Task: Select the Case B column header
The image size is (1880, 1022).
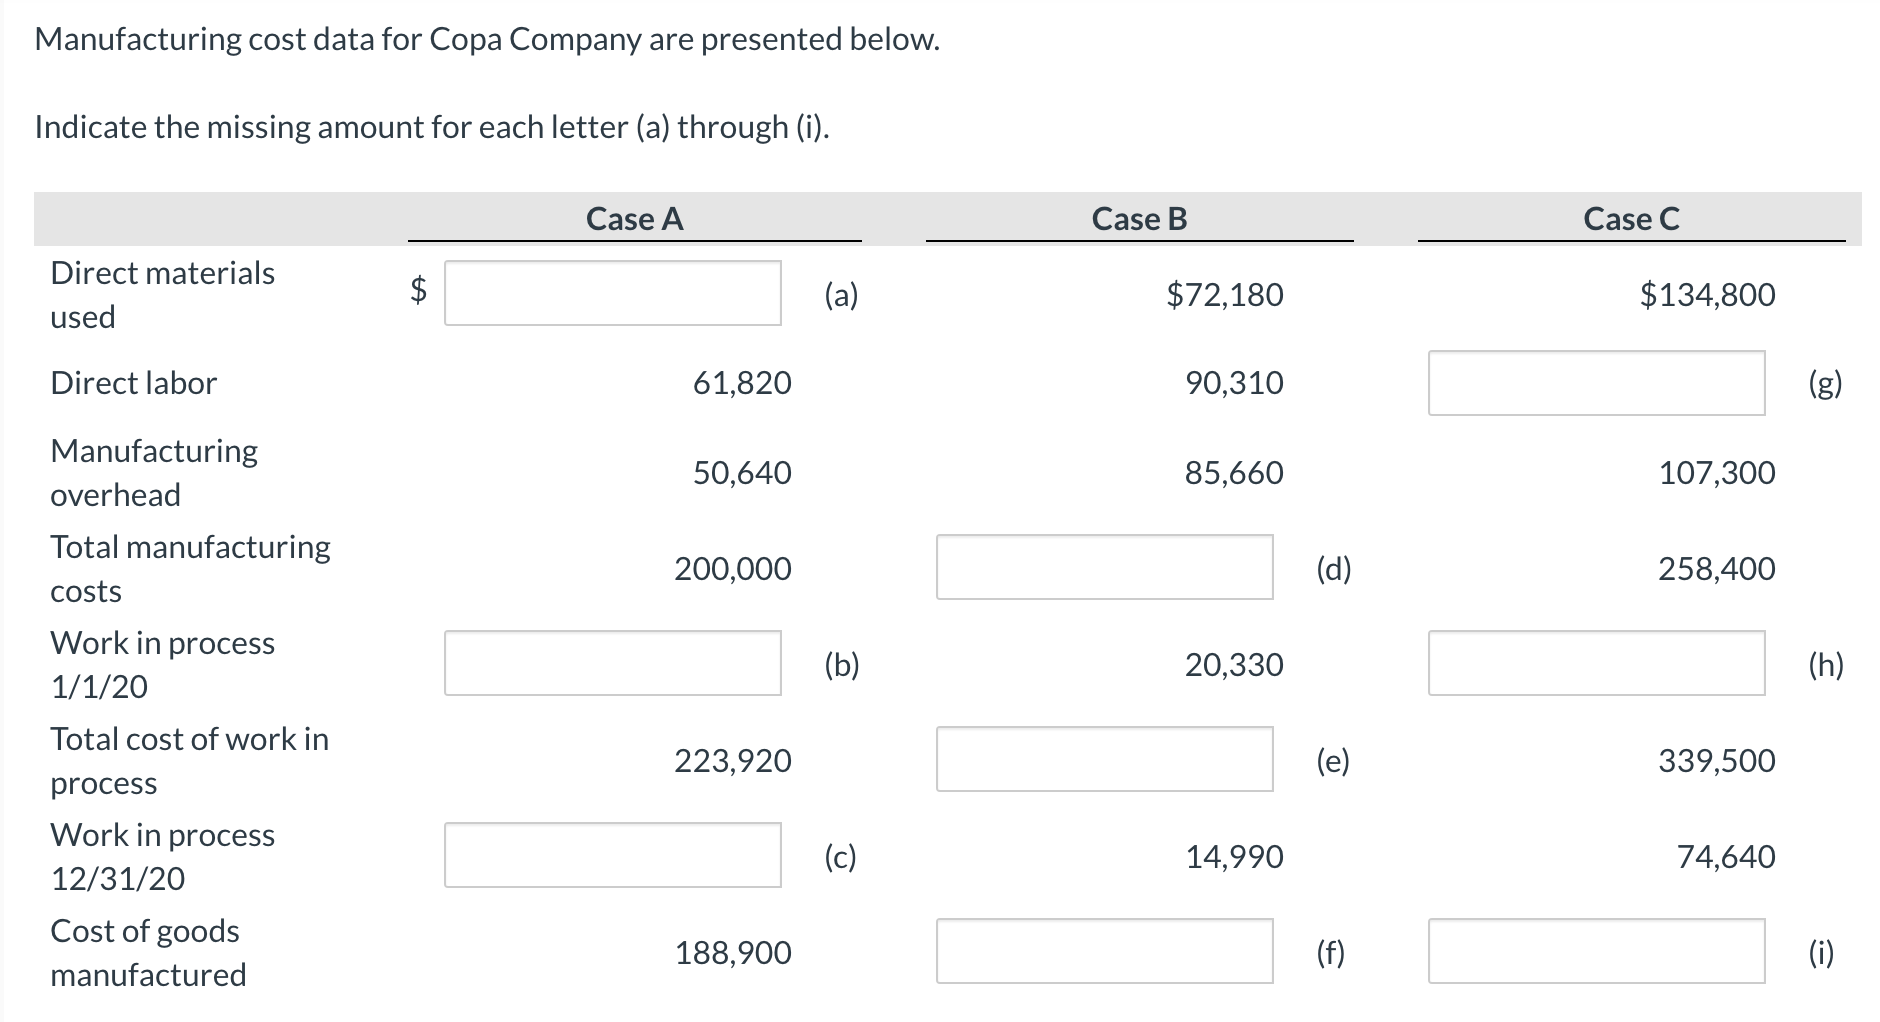Action: 1140,219
